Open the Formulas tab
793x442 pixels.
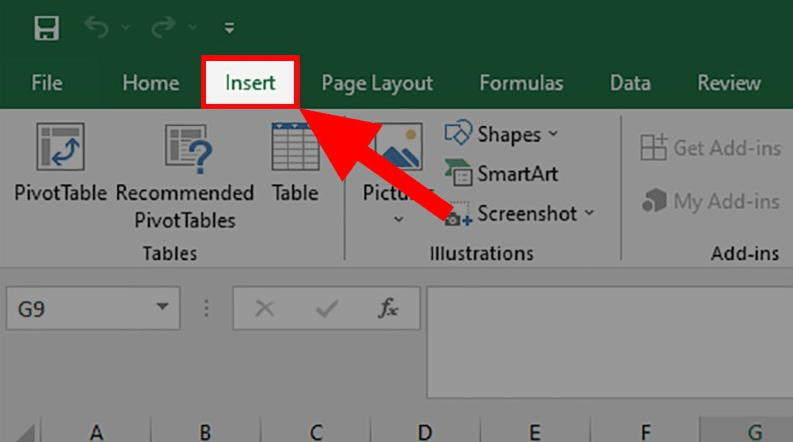point(521,83)
